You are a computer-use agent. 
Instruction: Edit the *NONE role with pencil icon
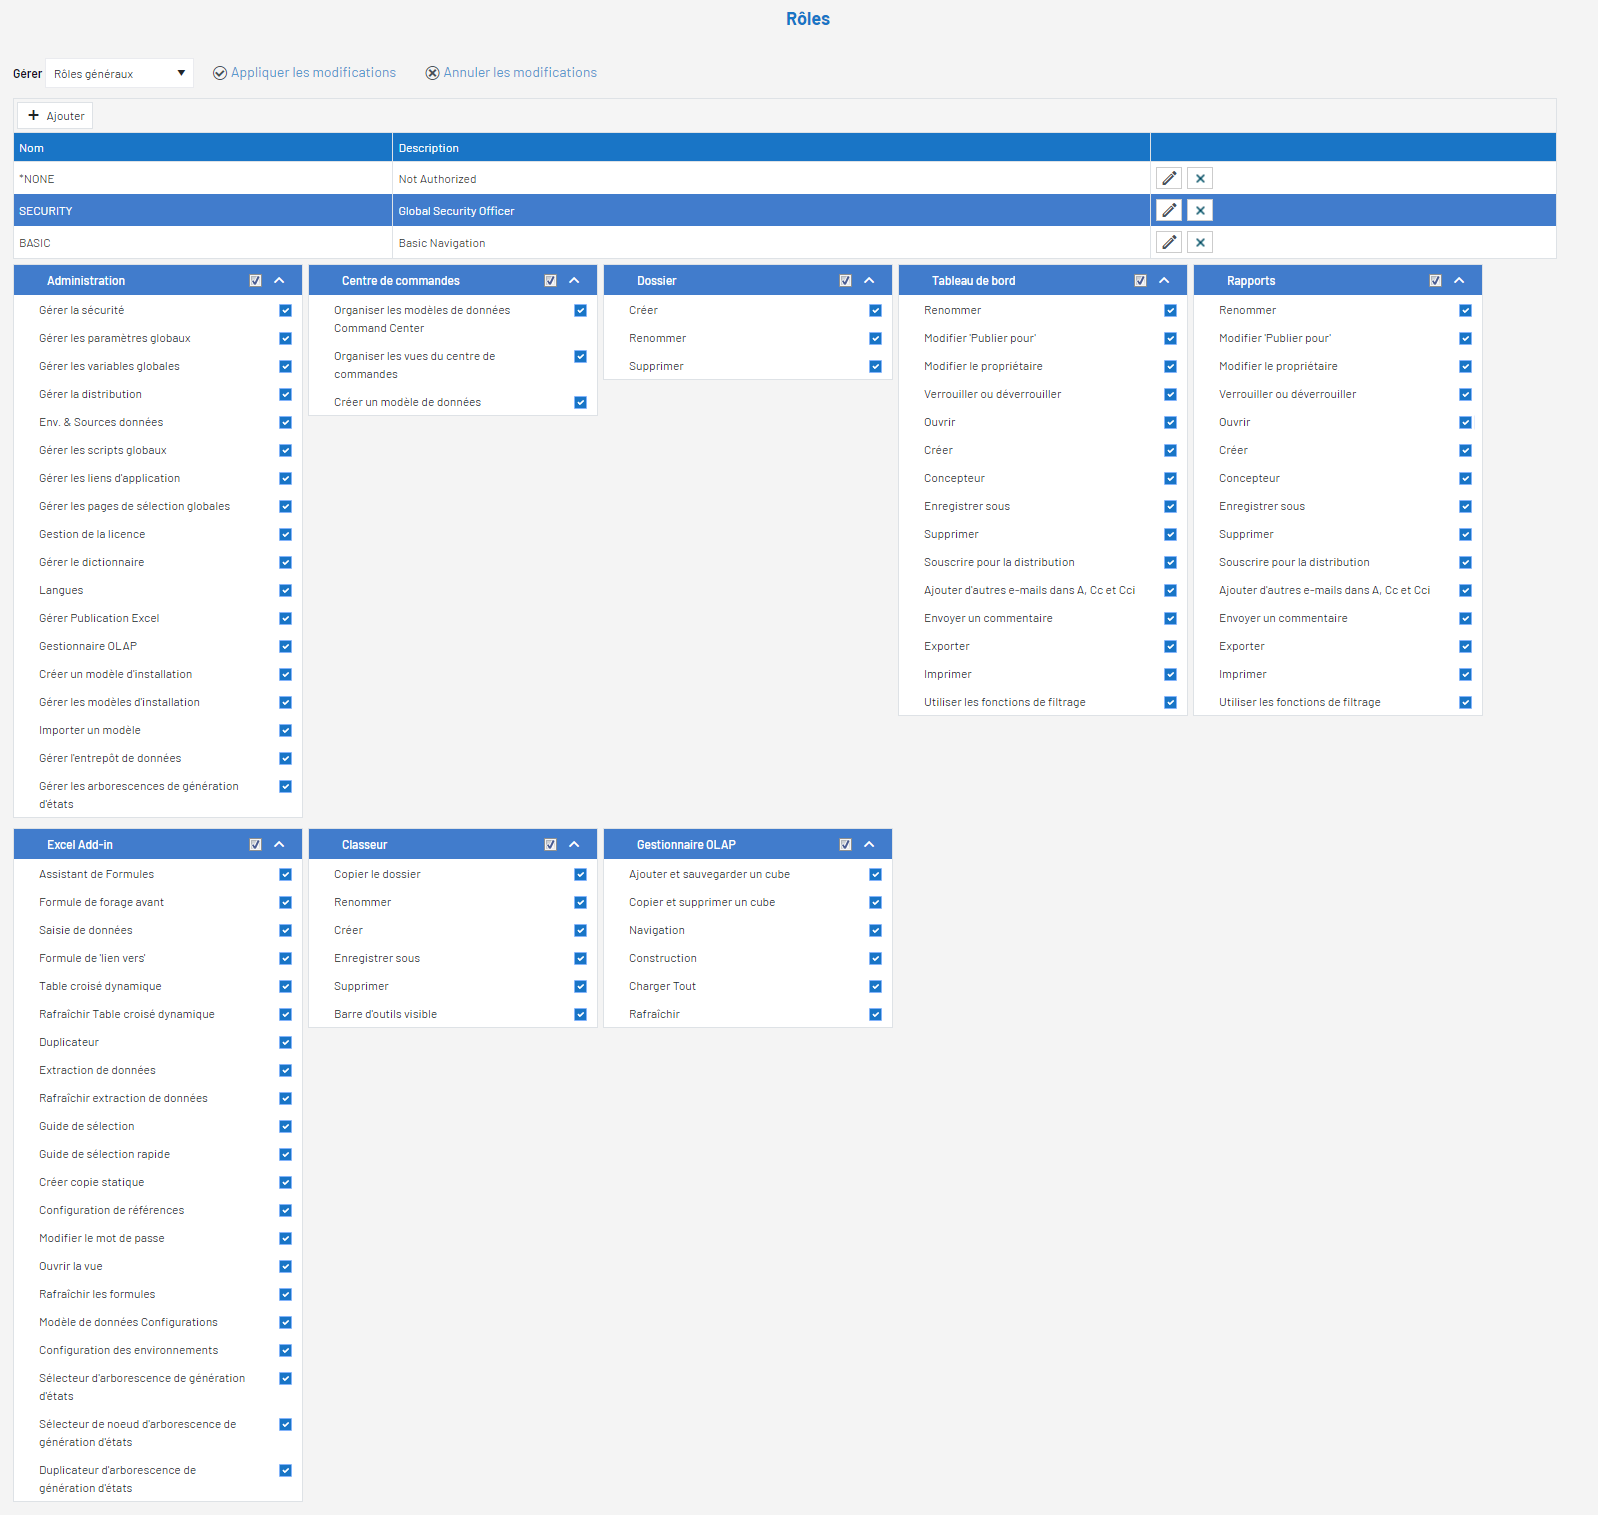(x=1169, y=178)
